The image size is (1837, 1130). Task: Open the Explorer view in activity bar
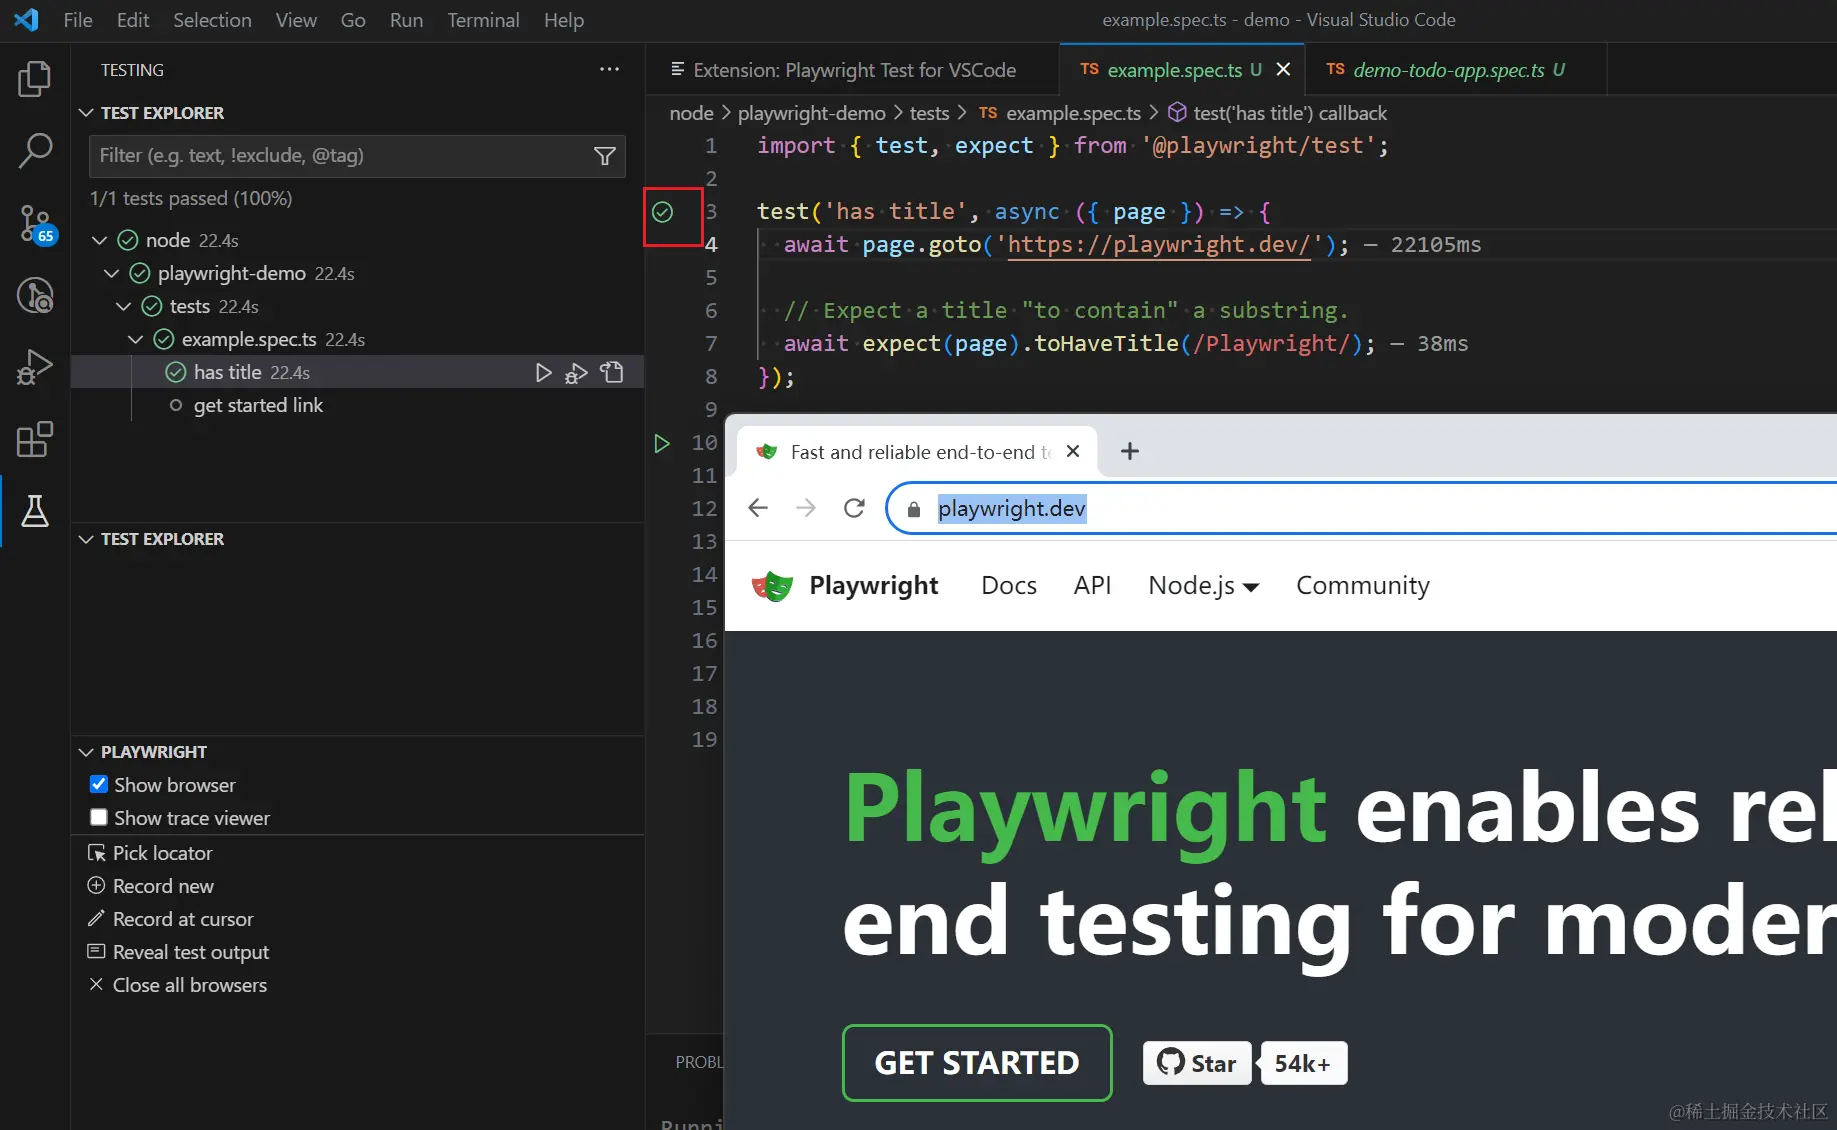point(35,79)
